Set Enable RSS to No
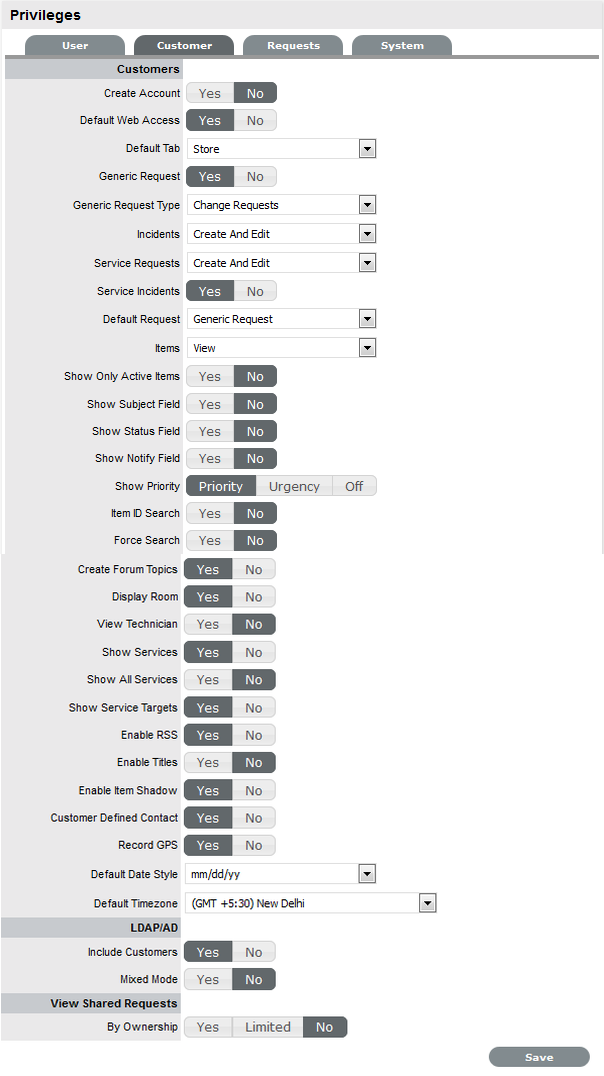The image size is (604, 1076). click(254, 735)
